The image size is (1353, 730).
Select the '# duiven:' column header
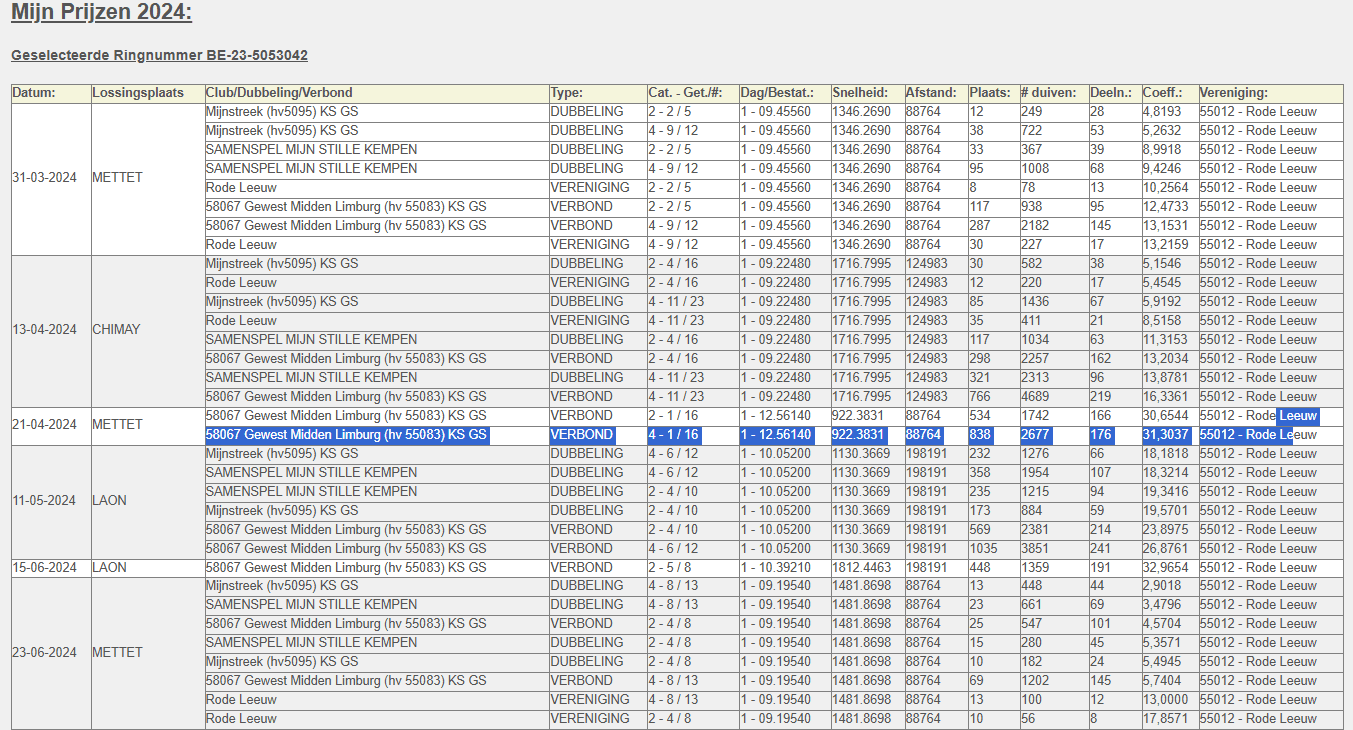tap(1048, 93)
